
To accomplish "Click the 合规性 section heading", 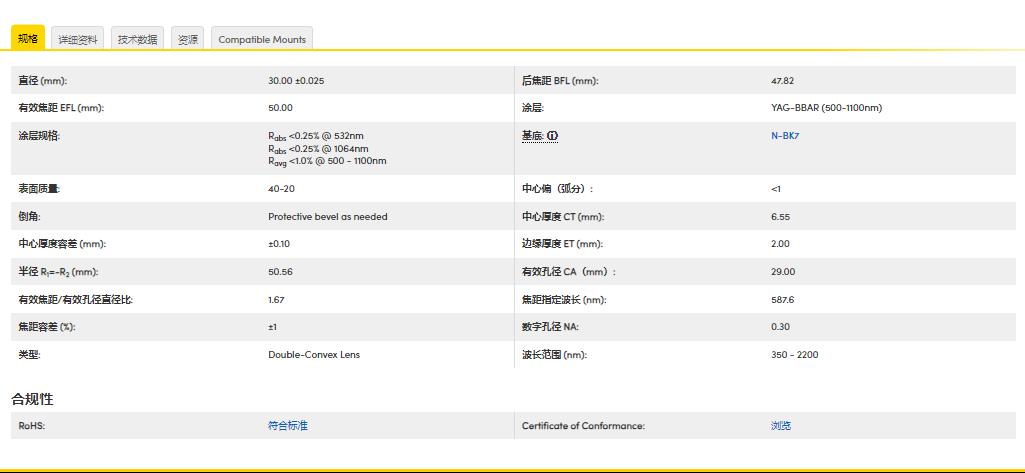I will [x=32, y=399].
